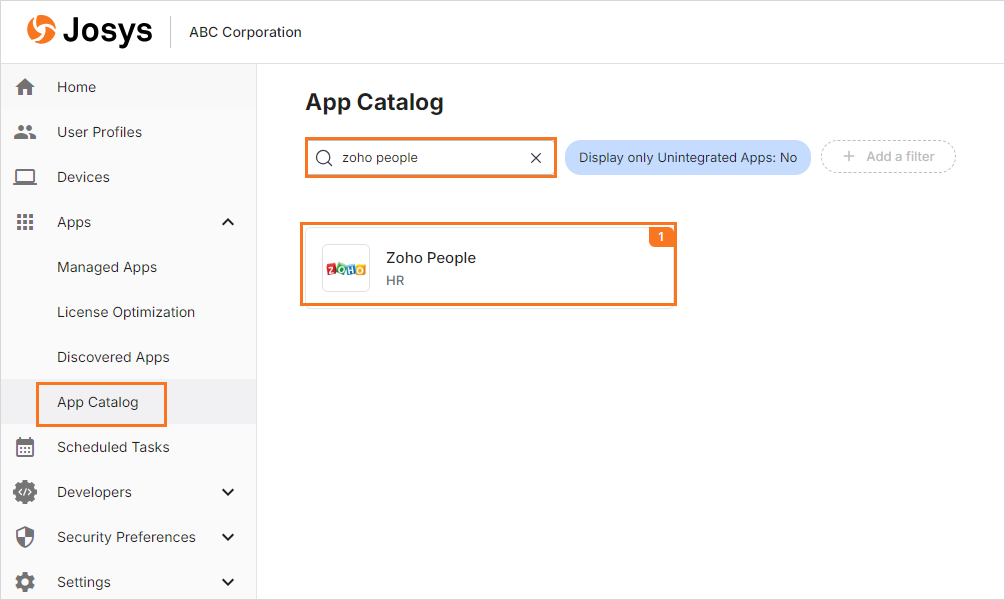Click the search magnifier icon

324,158
